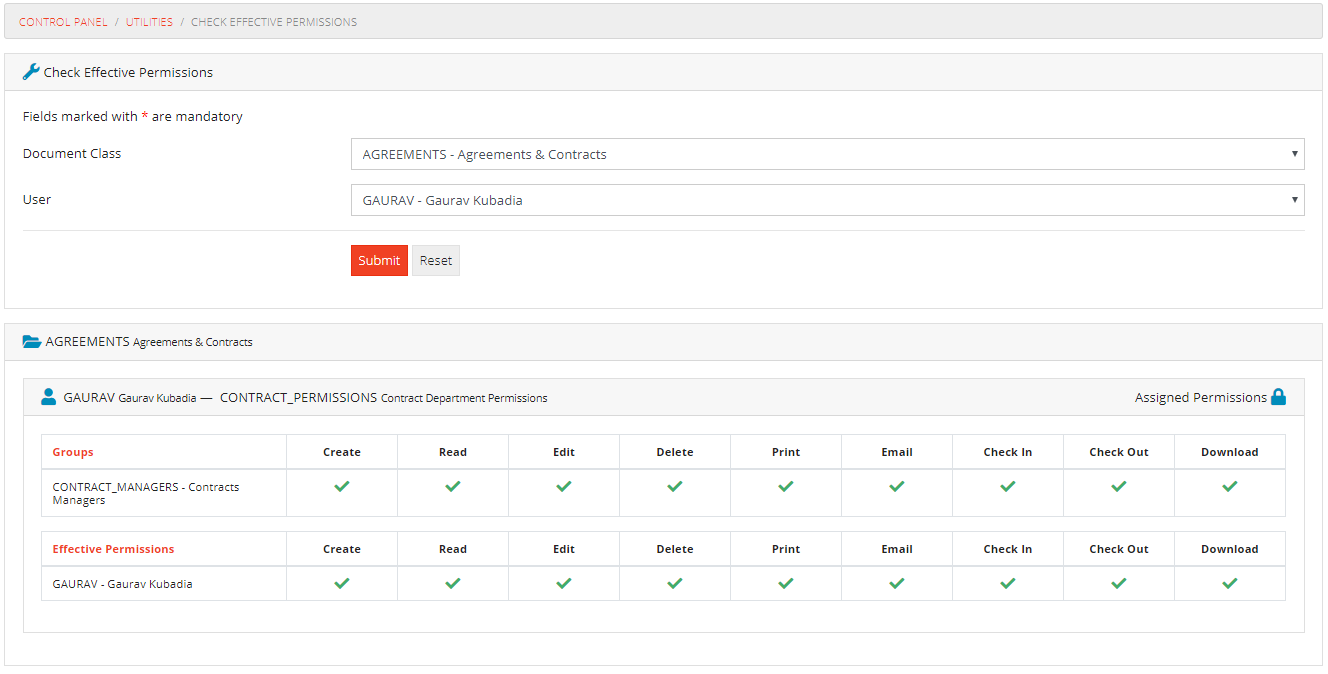Go to Control Panel breadcrumb
Screen dimensions: 1328x674
(63, 22)
